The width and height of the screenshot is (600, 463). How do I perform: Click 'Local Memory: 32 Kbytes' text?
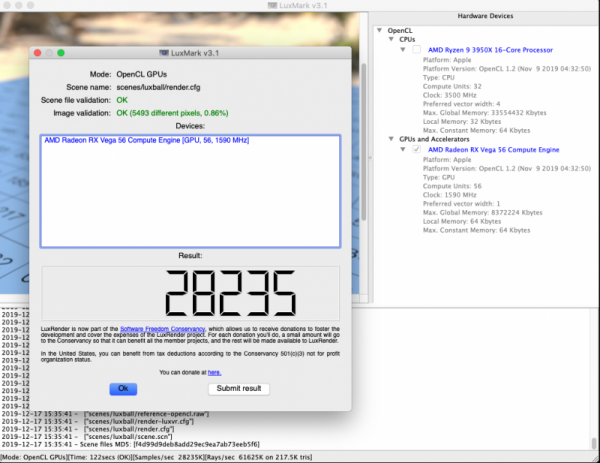click(x=462, y=122)
